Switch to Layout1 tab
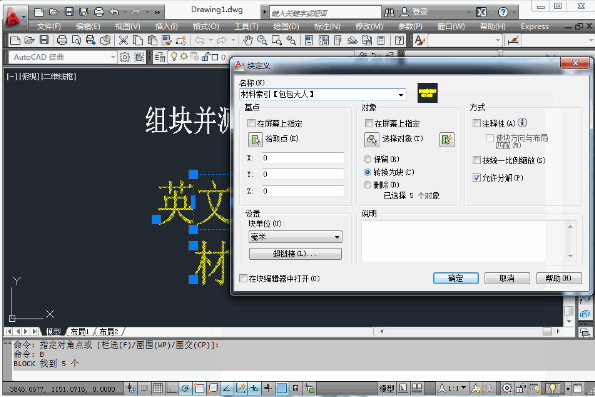 click(80, 332)
